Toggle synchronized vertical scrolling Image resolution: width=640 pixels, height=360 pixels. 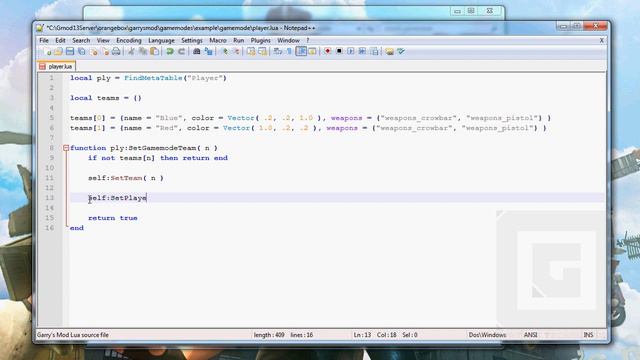[251, 51]
